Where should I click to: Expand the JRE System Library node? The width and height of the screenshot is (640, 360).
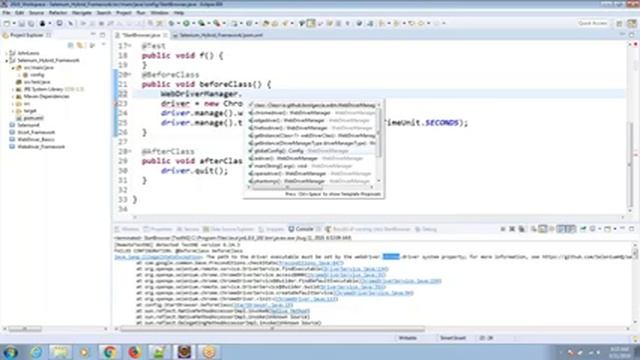click(13, 89)
